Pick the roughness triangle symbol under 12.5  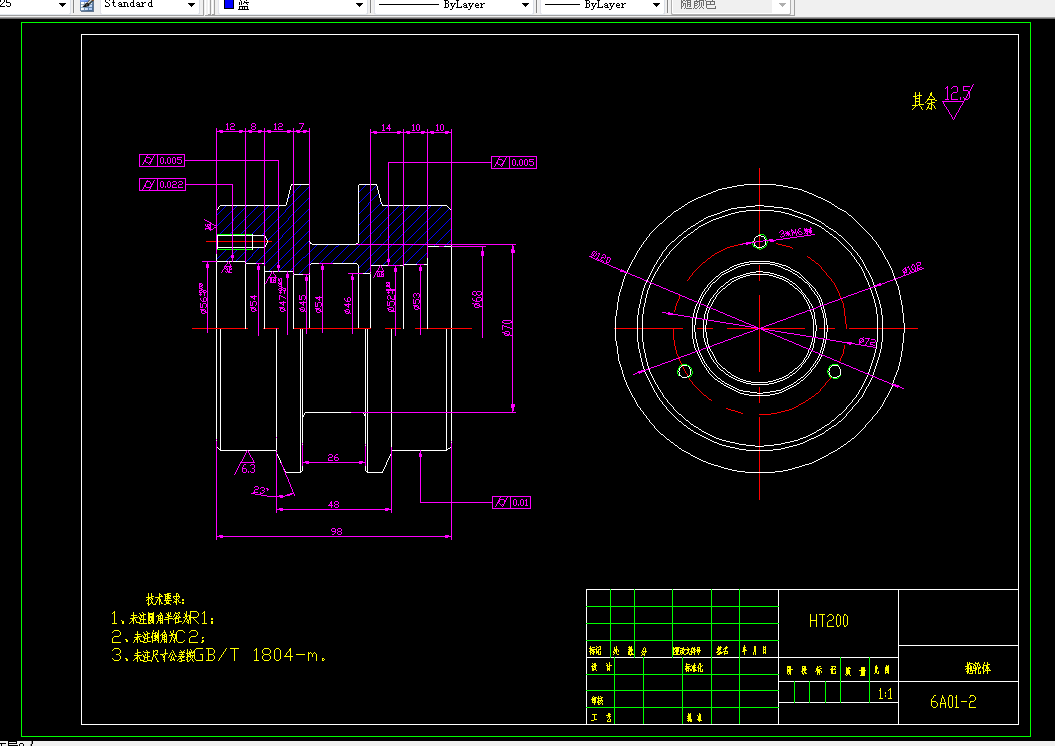(x=953, y=111)
